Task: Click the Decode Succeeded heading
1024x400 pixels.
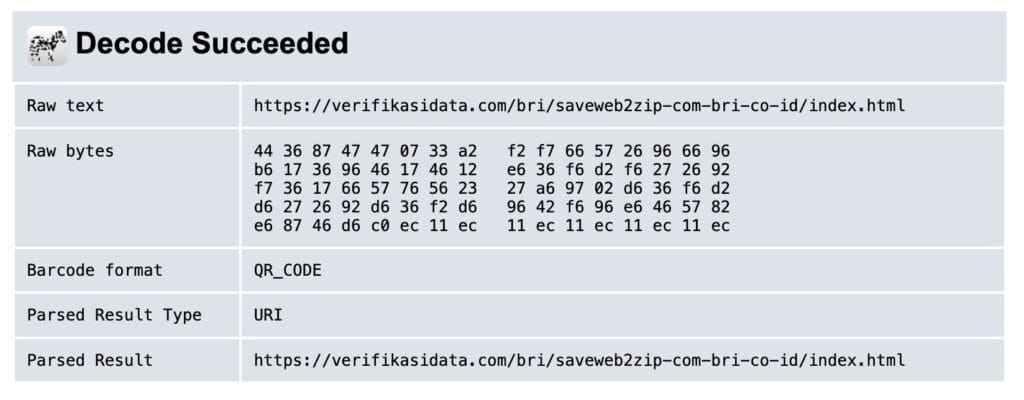Action: [212, 44]
